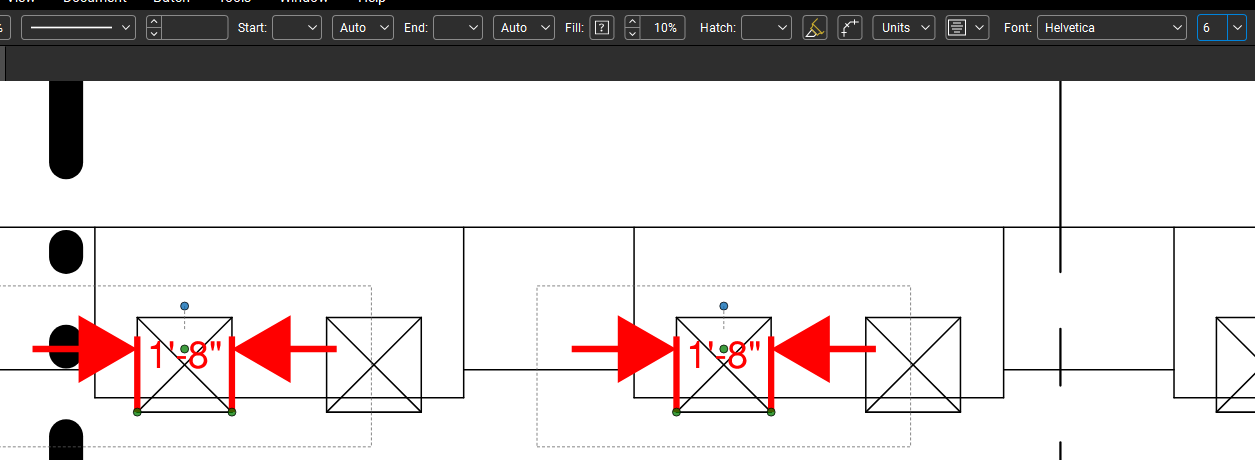The image size is (1255, 460).
Task: Select the right 1'-8" measurement text
Action: point(725,355)
